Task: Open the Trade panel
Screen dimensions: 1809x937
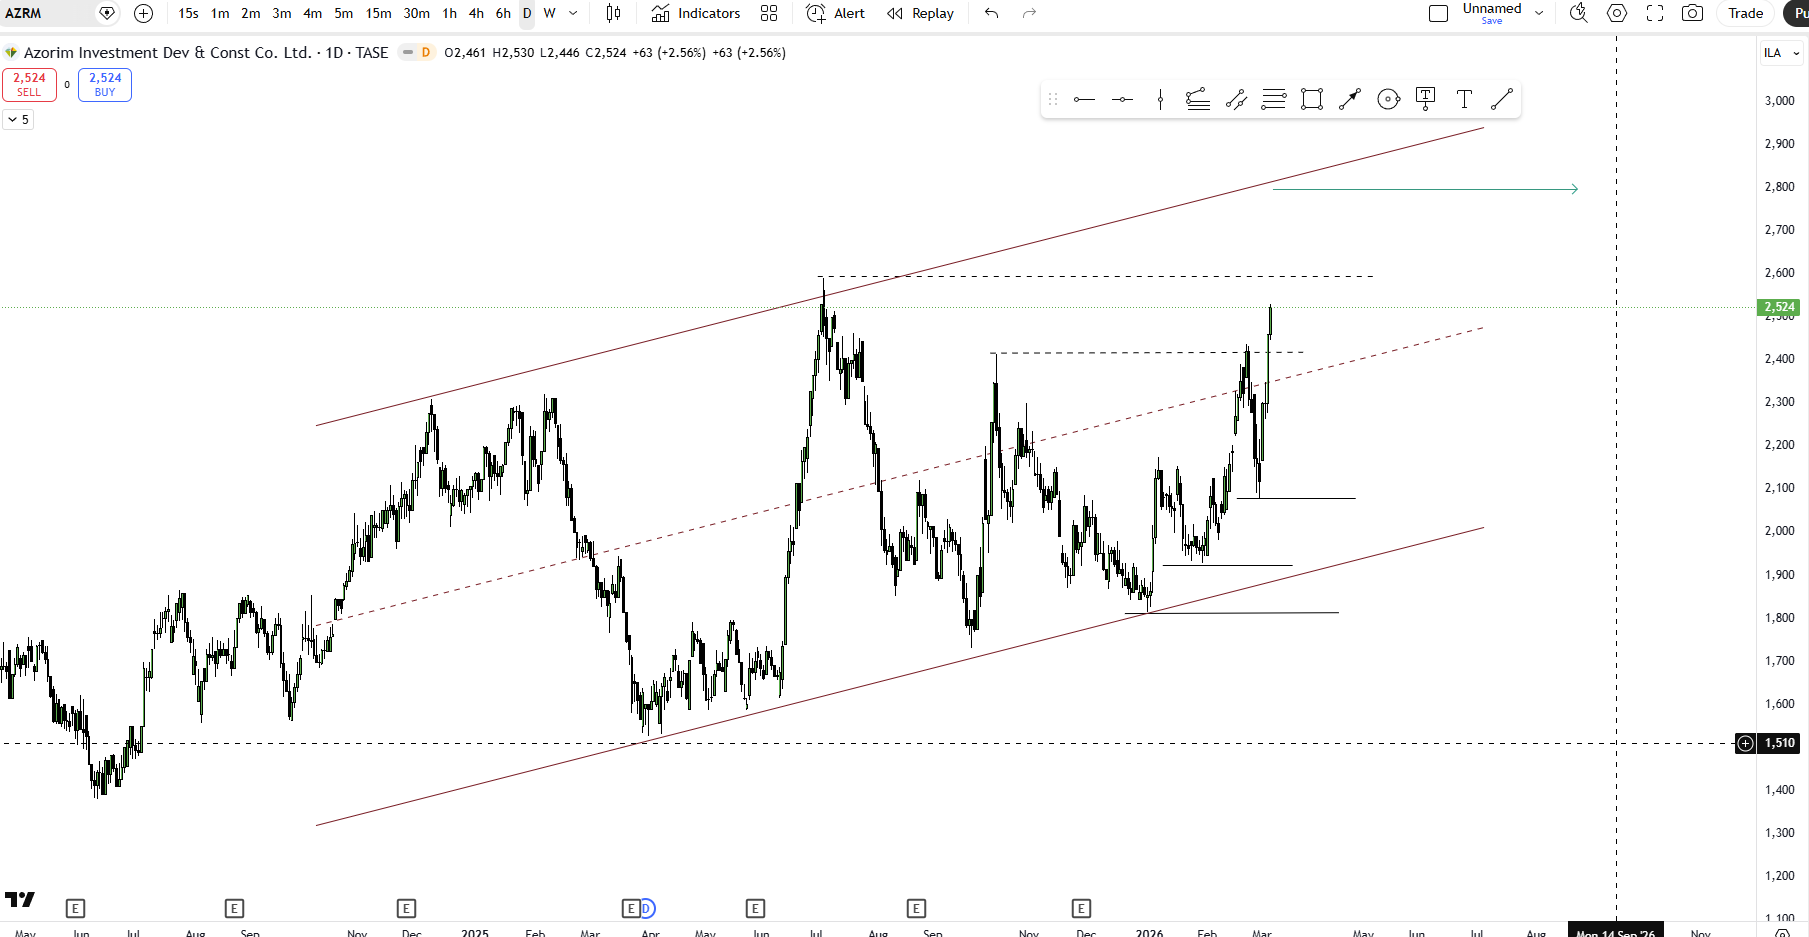Action: click(x=1746, y=13)
